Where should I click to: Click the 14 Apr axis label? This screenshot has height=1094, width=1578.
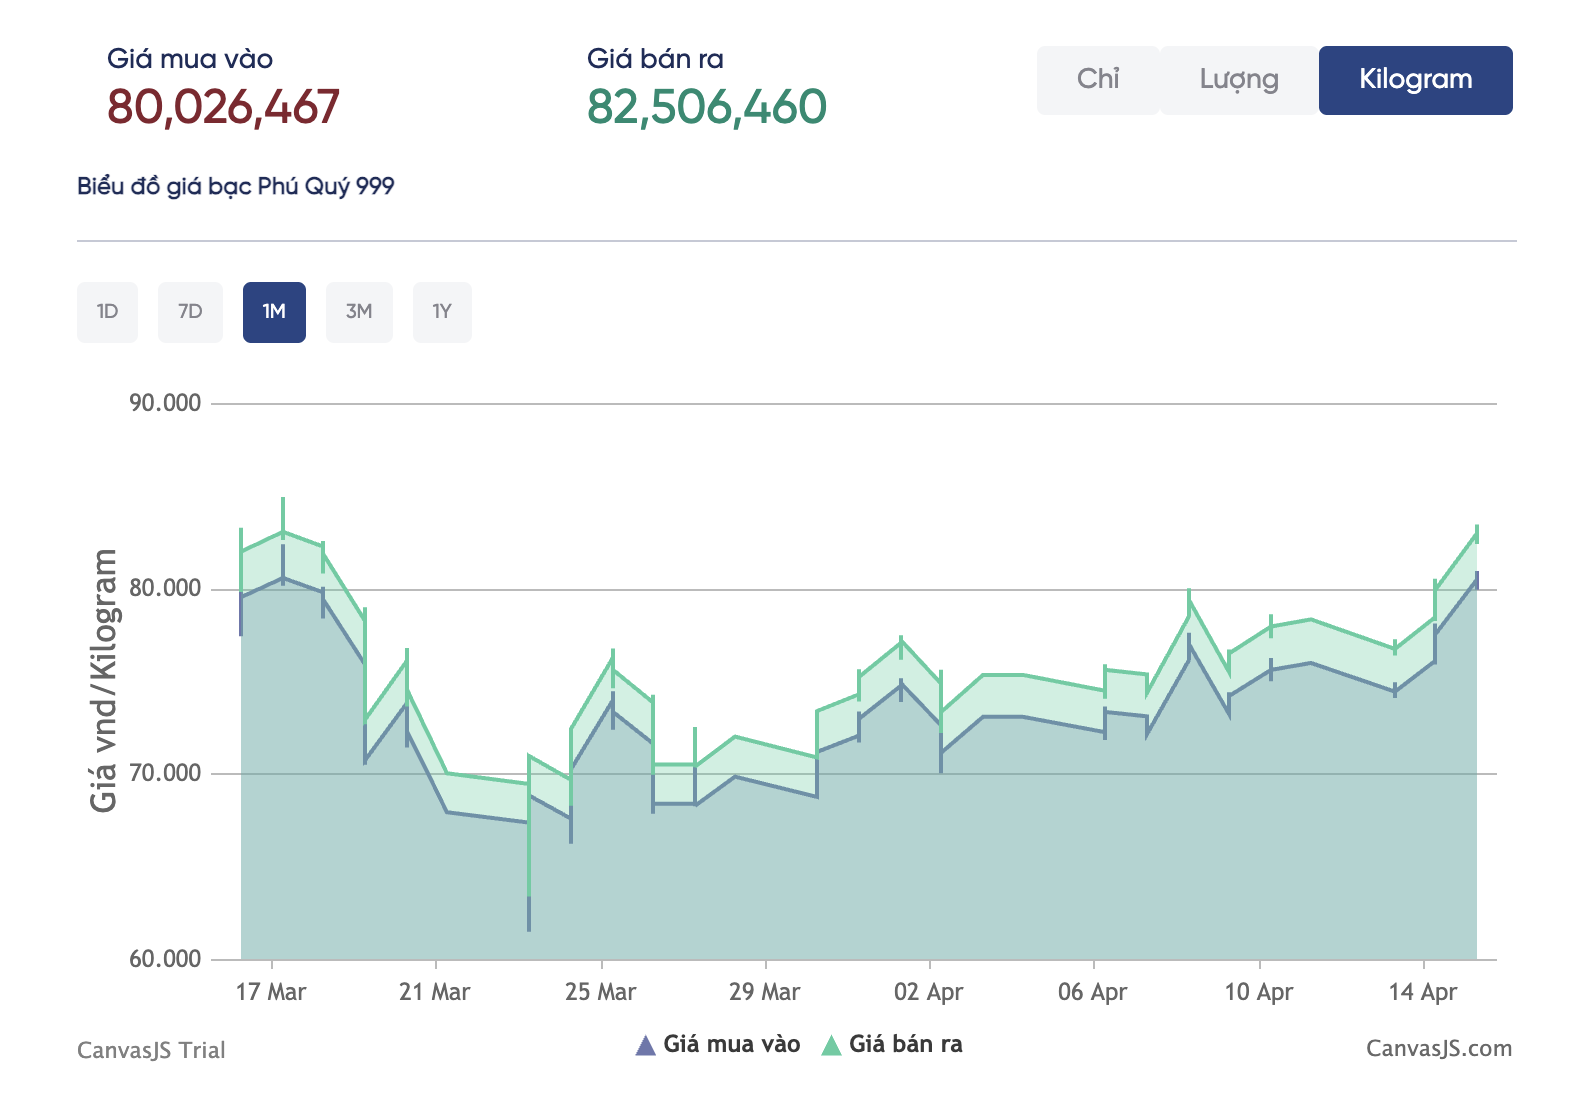1422,992
